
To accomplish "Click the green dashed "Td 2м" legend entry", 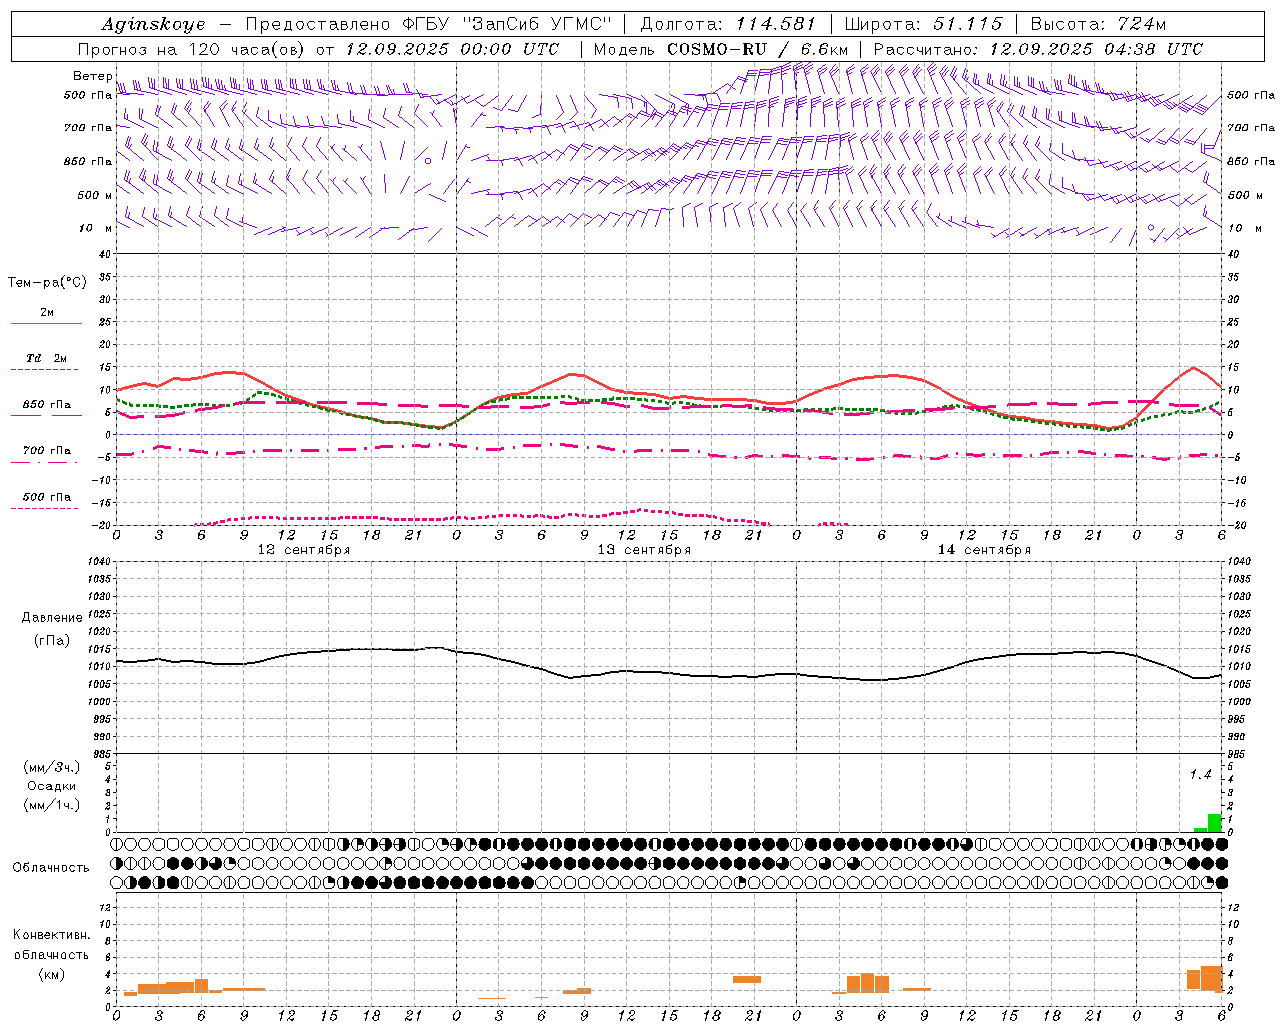I will (x=46, y=363).
